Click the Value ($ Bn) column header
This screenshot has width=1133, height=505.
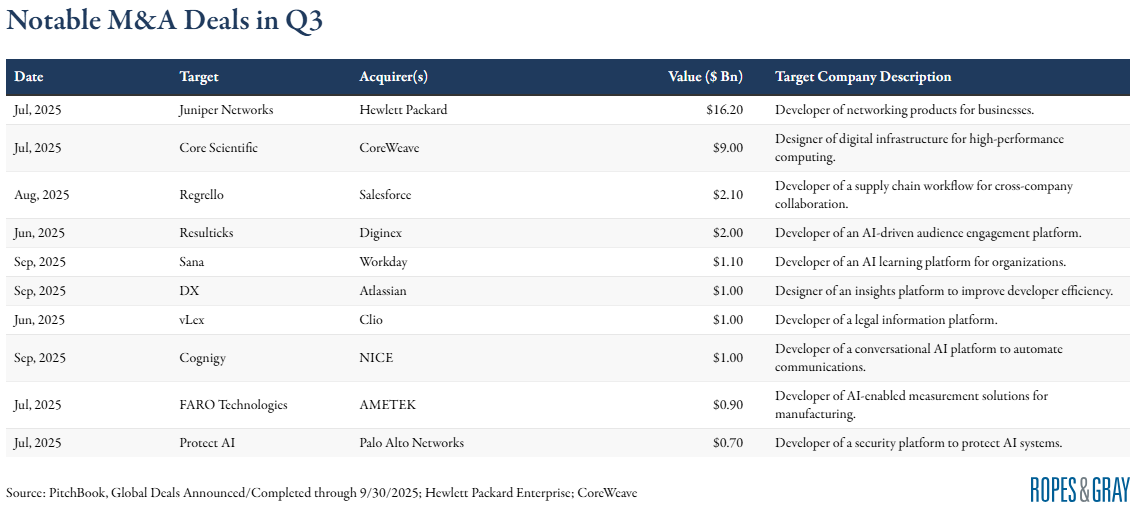[705, 76]
